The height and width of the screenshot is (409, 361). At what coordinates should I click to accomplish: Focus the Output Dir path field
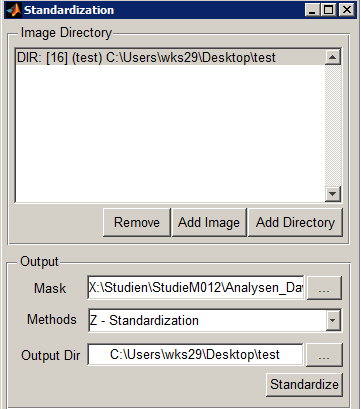[195, 355]
